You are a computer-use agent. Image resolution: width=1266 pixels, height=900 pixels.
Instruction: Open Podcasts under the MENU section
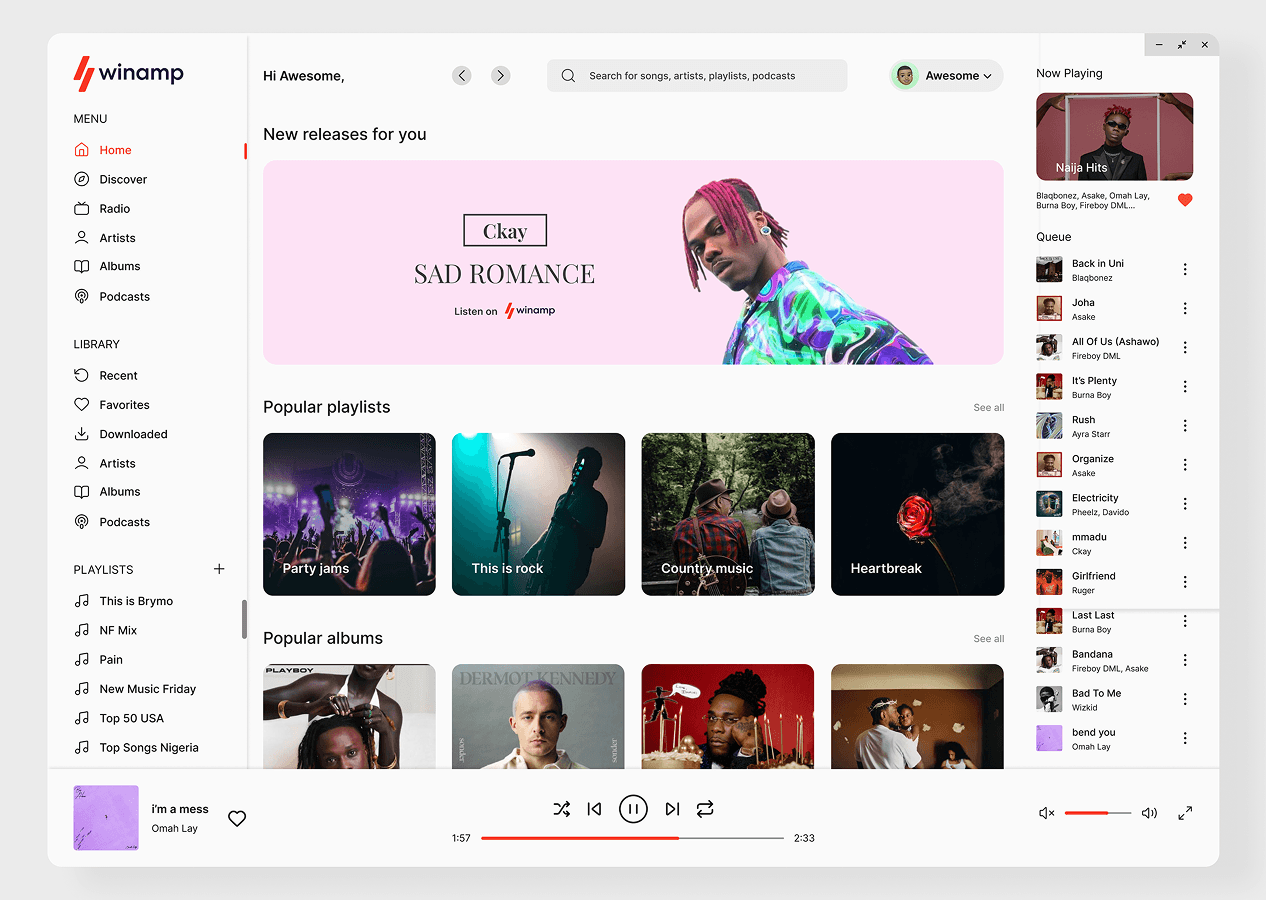point(112,296)
